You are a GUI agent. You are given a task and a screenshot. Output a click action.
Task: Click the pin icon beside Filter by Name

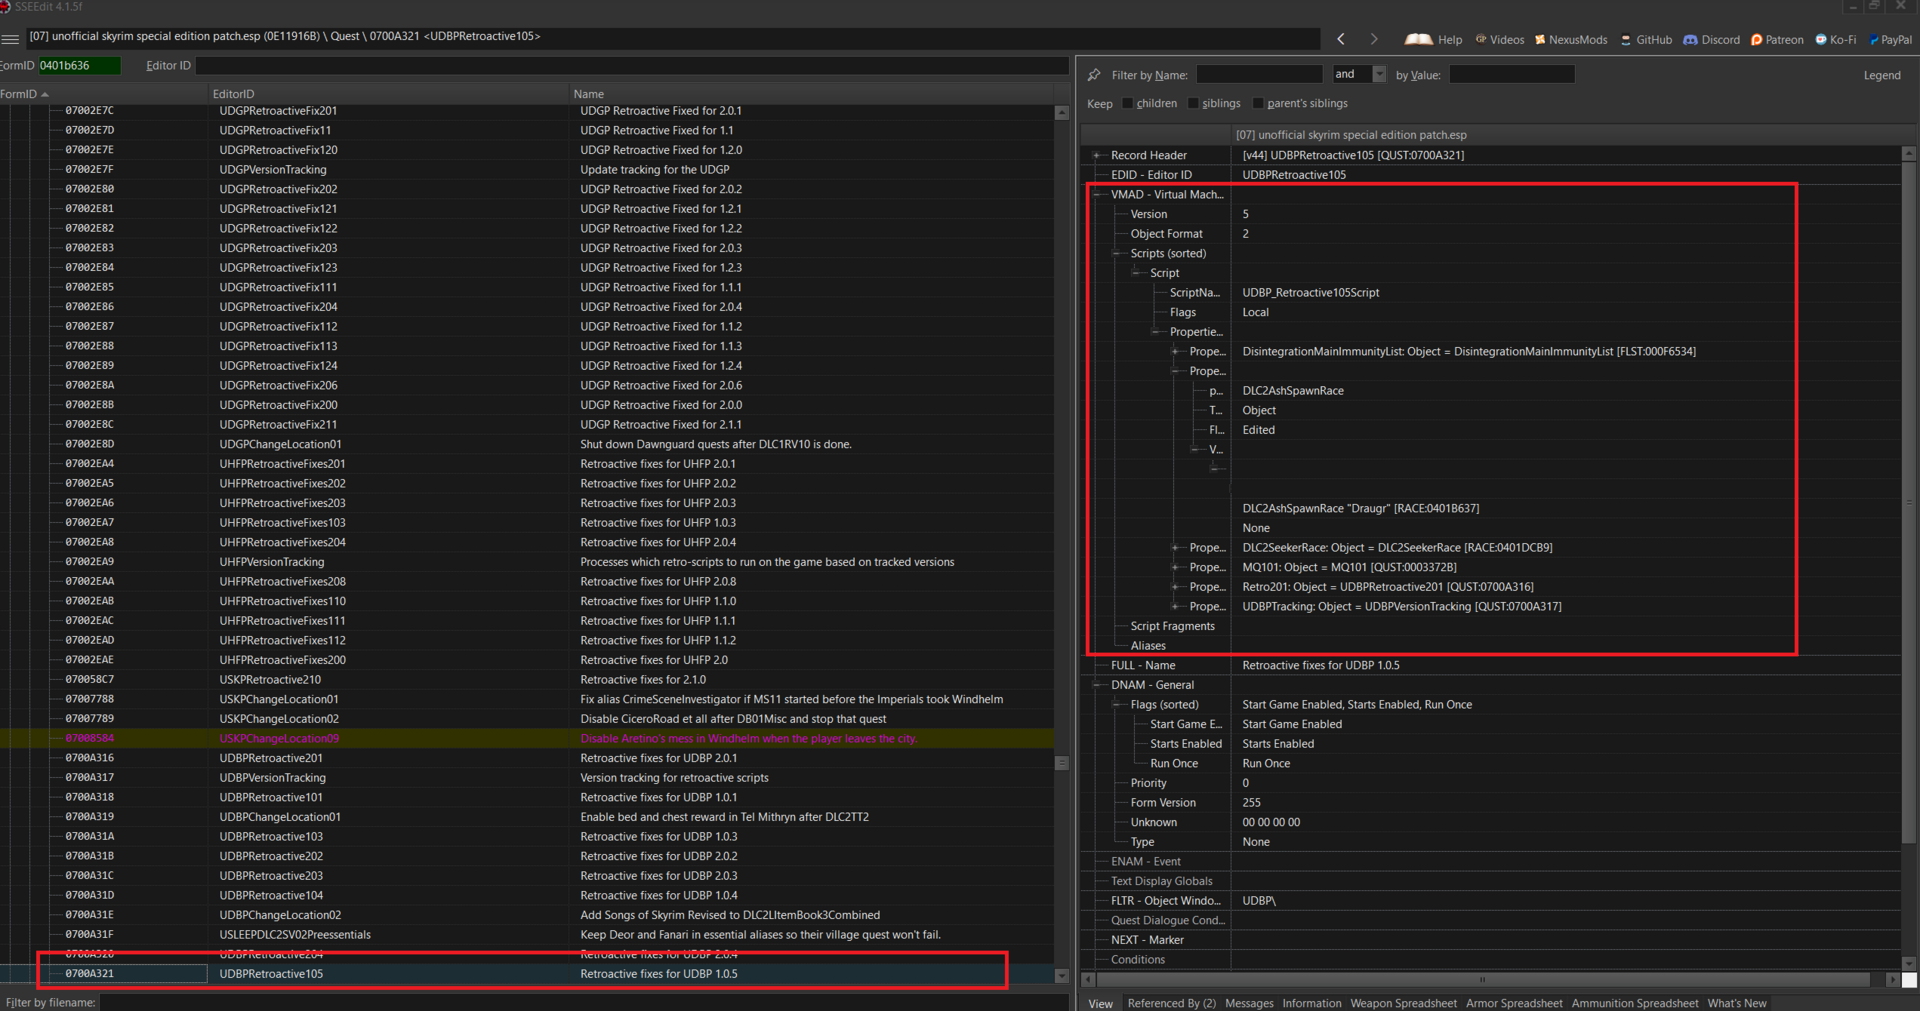[x=1094, y=75]
